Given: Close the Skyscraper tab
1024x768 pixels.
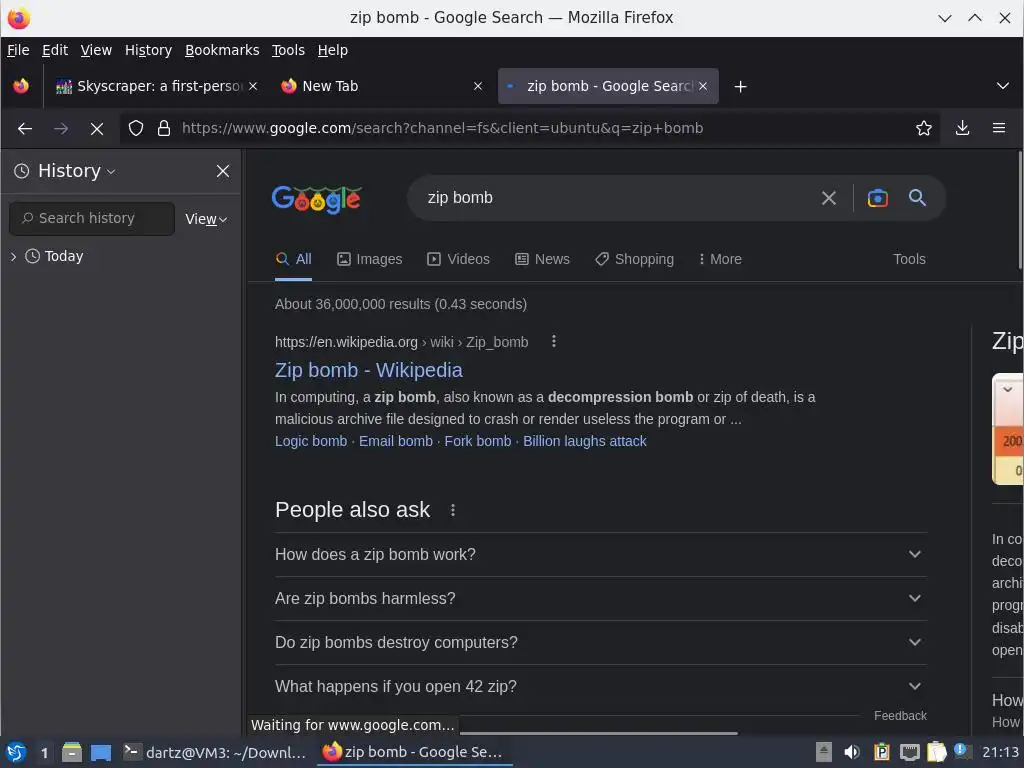Looking at the screenshot, I should click(x=253, y=86).
